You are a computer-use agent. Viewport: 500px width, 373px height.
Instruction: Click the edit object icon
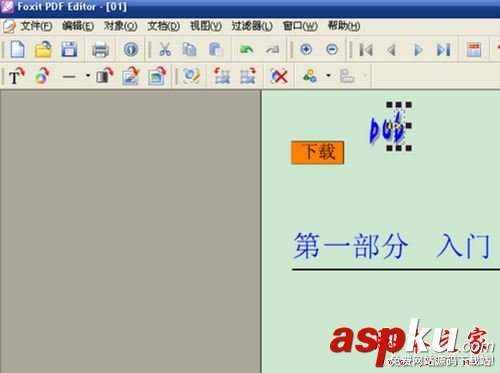tap(191, 76)
